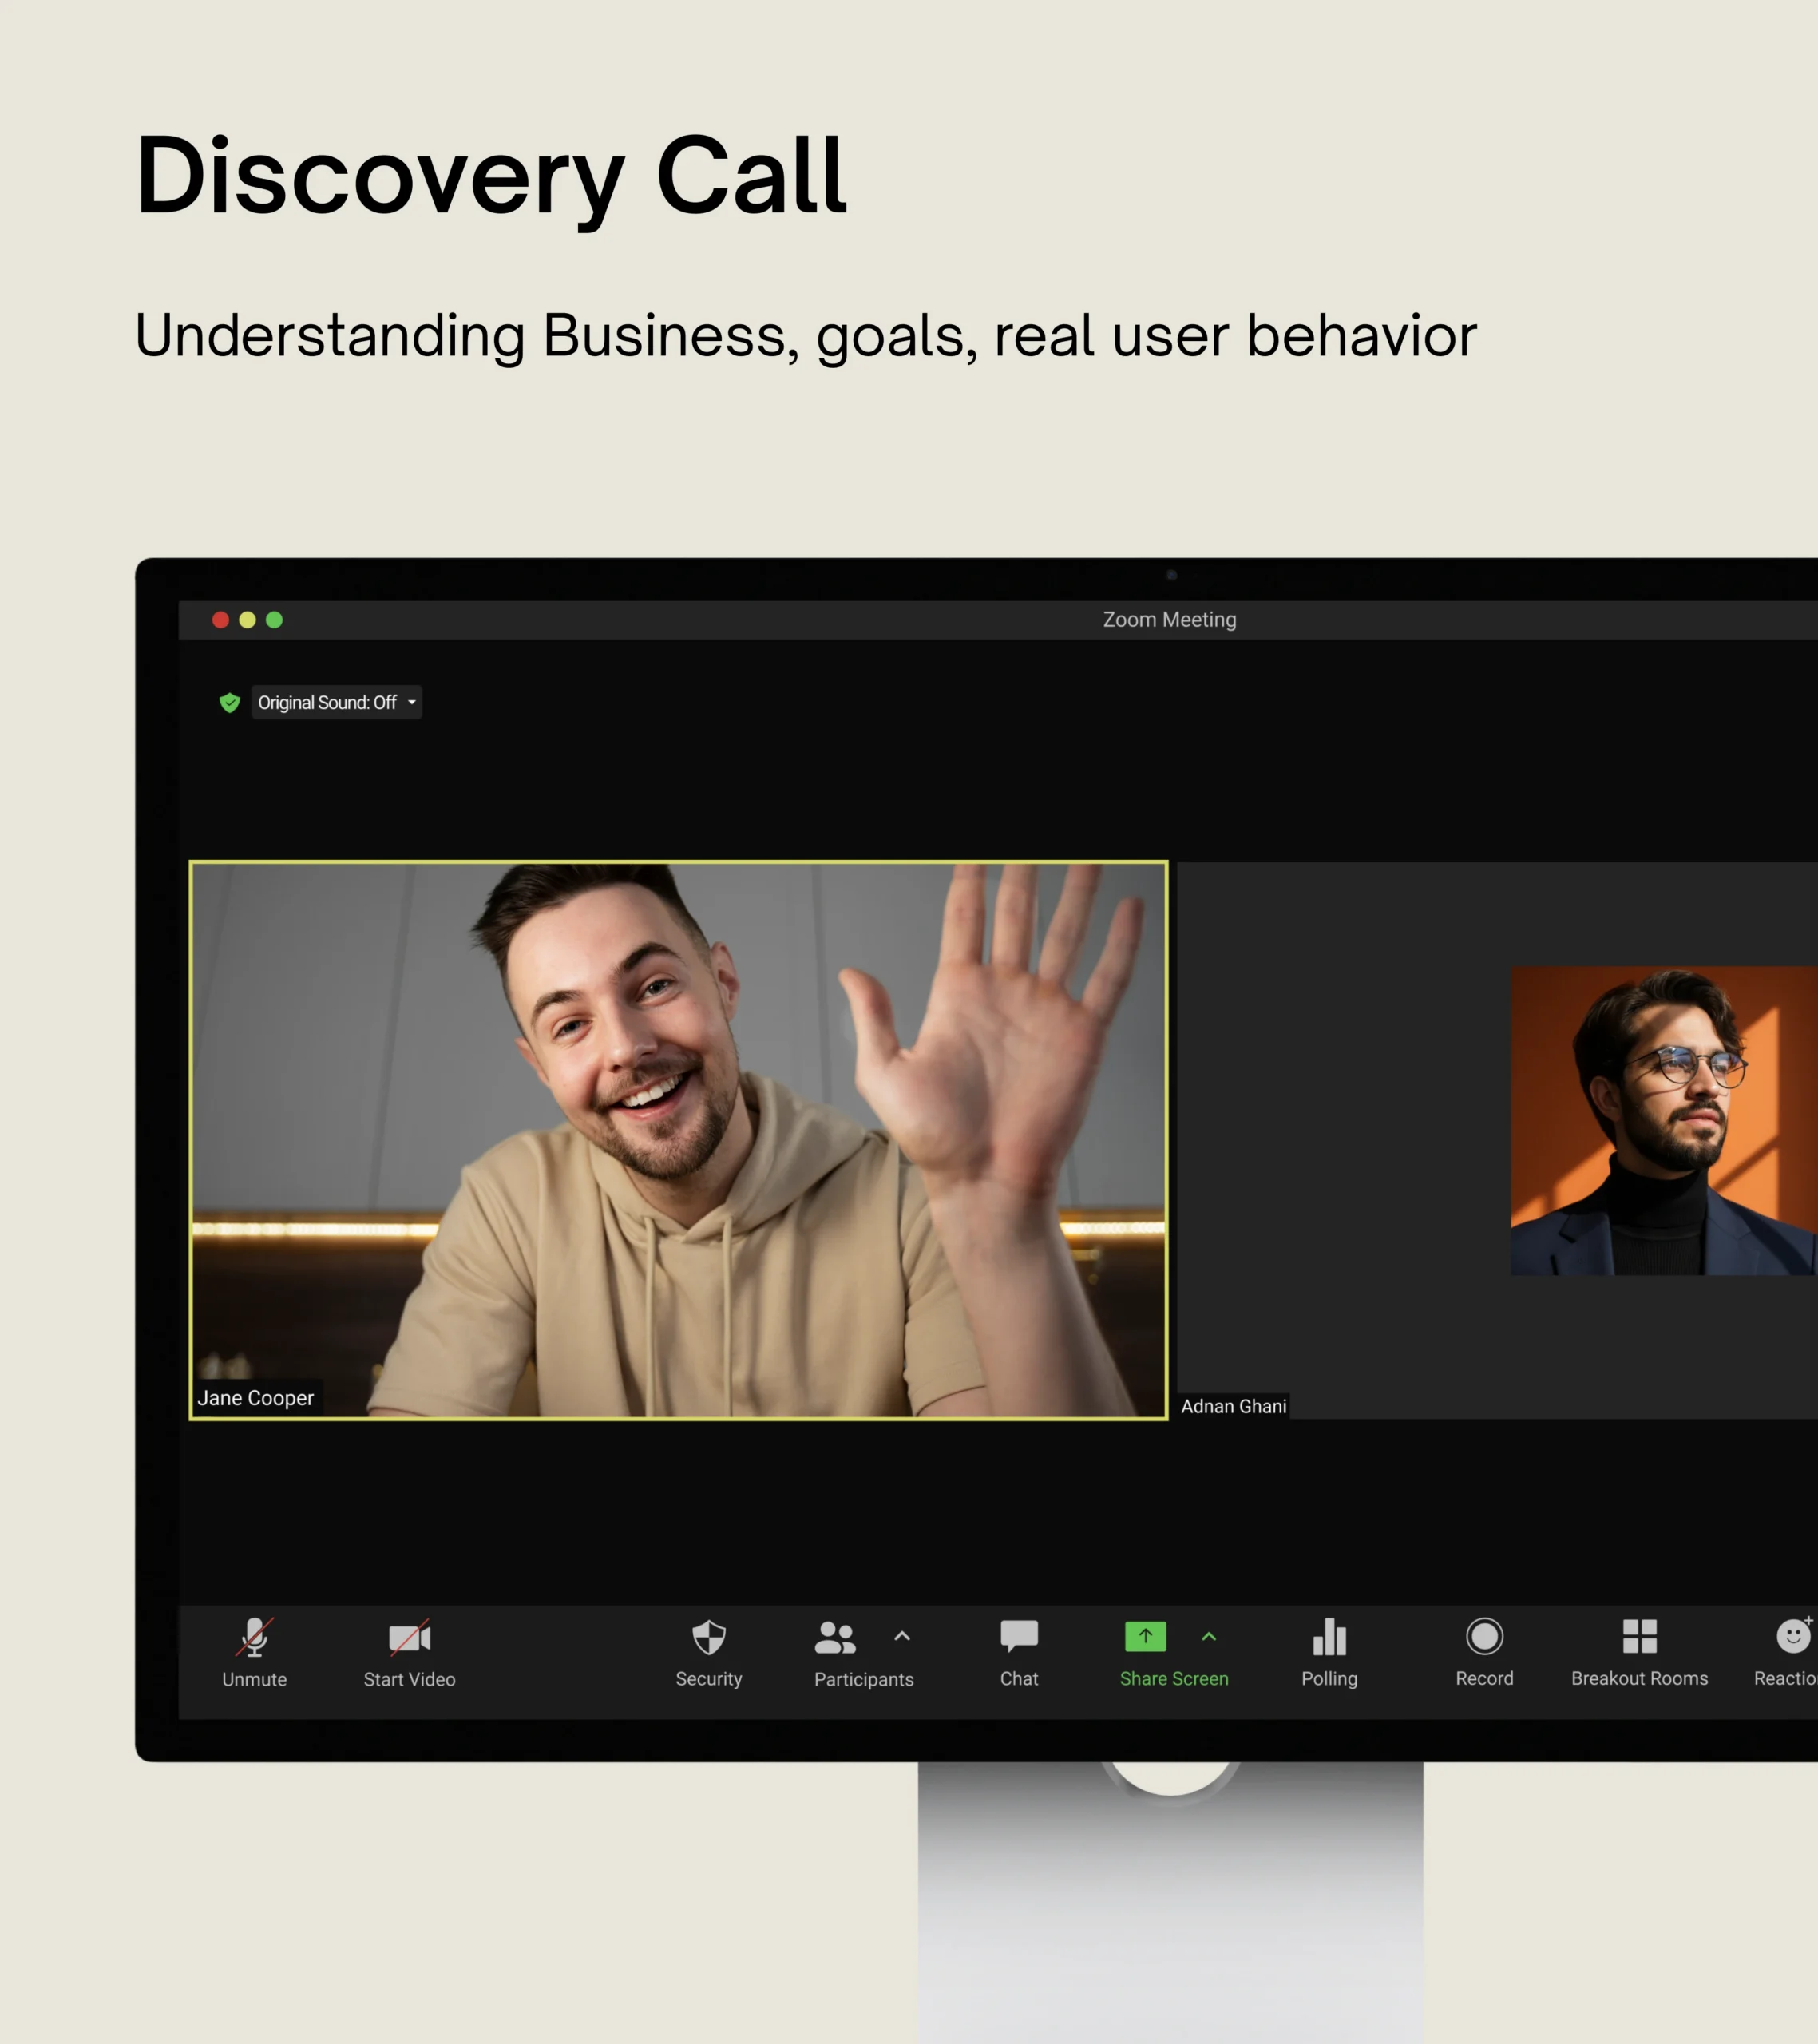Expand the arrow next to Participants

coord(902,1636)
